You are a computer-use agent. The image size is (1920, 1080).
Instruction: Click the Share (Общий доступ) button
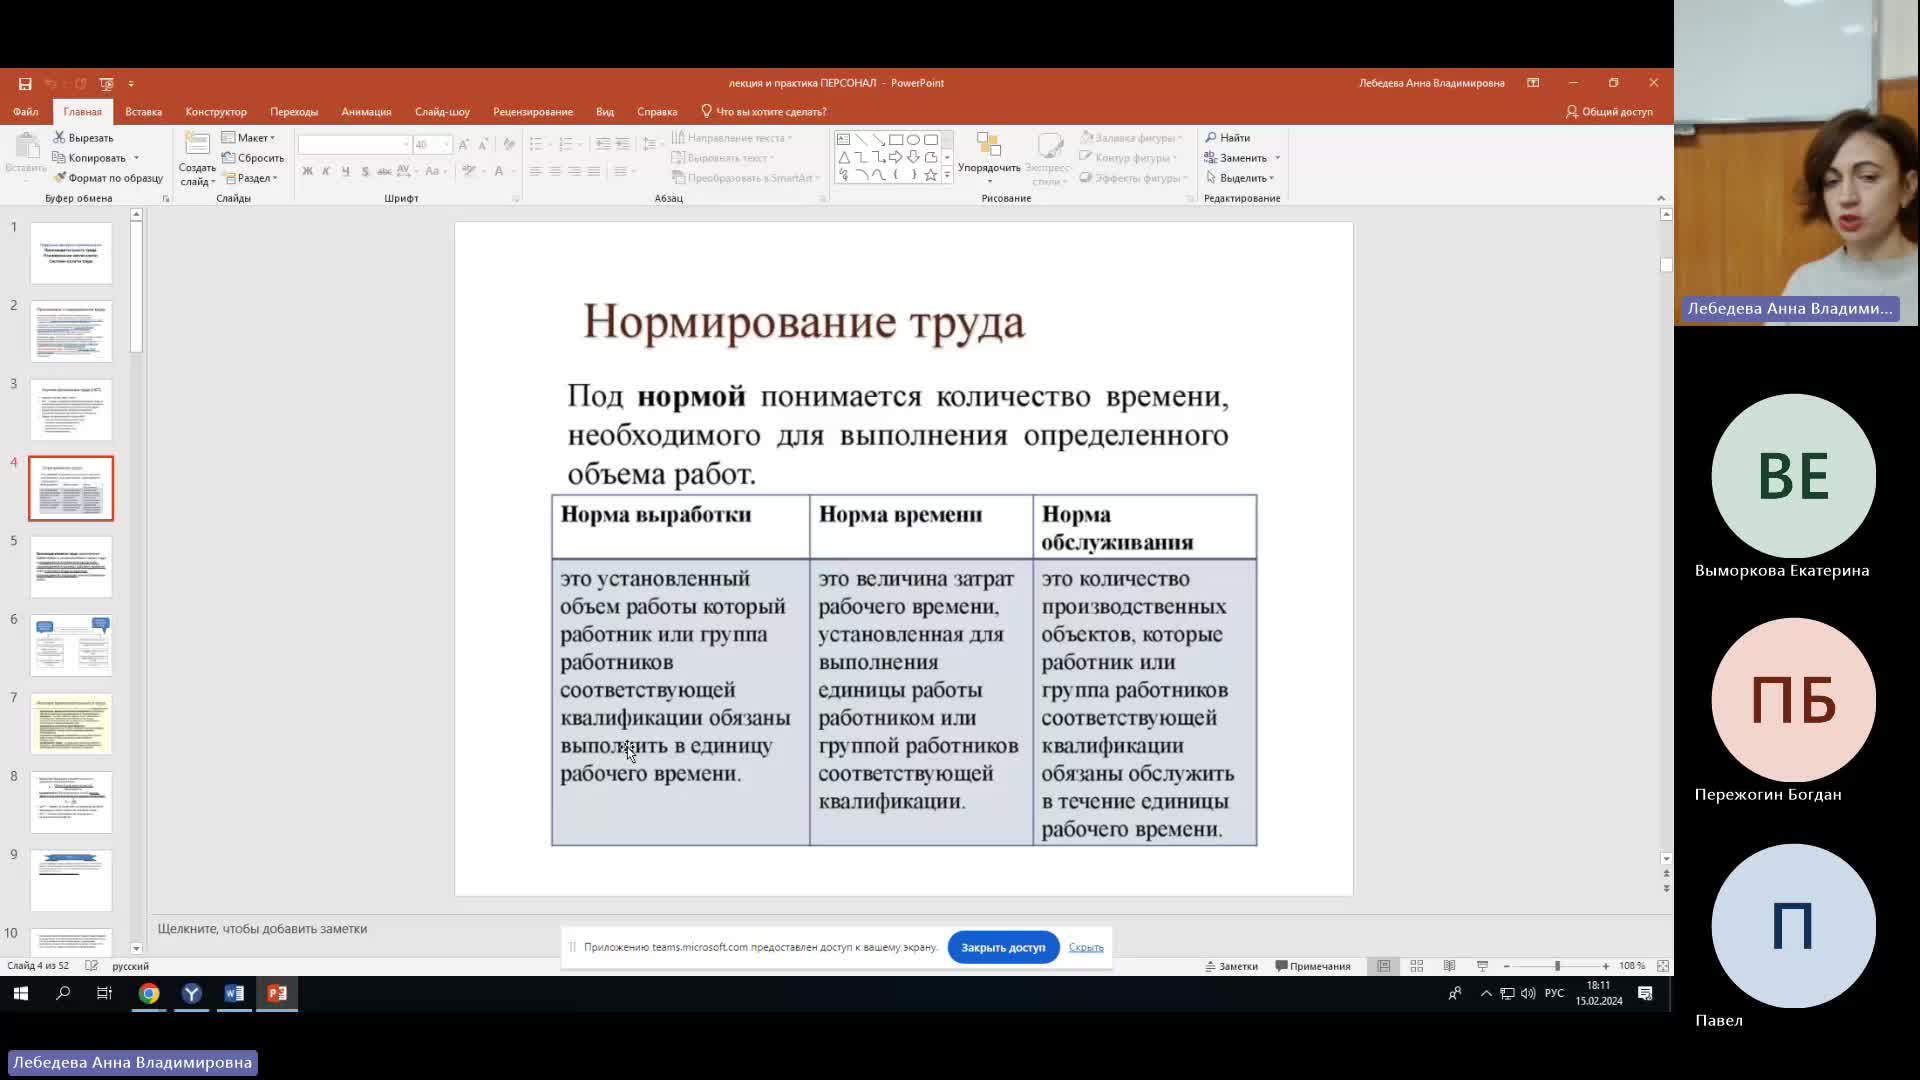1609,112
